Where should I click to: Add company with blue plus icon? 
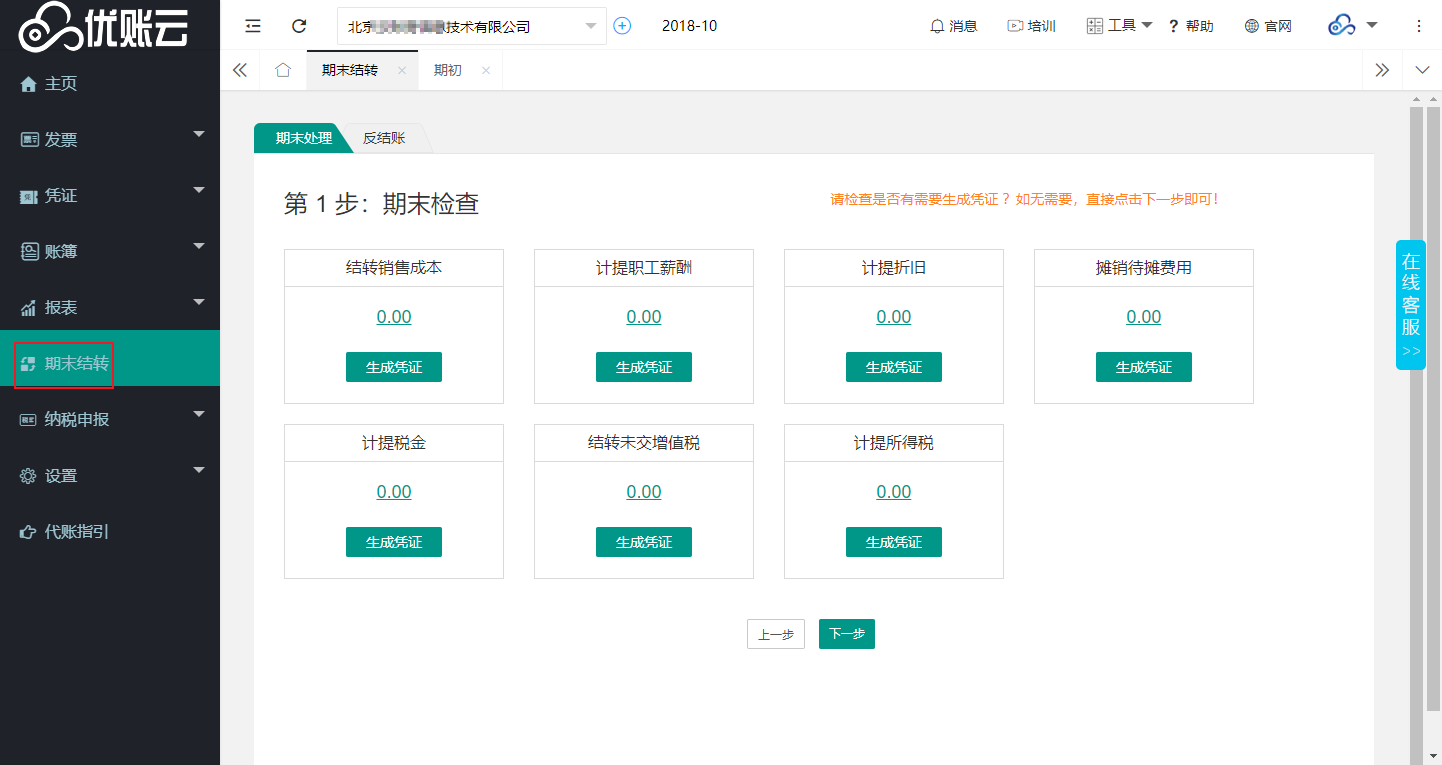(622, 26)
